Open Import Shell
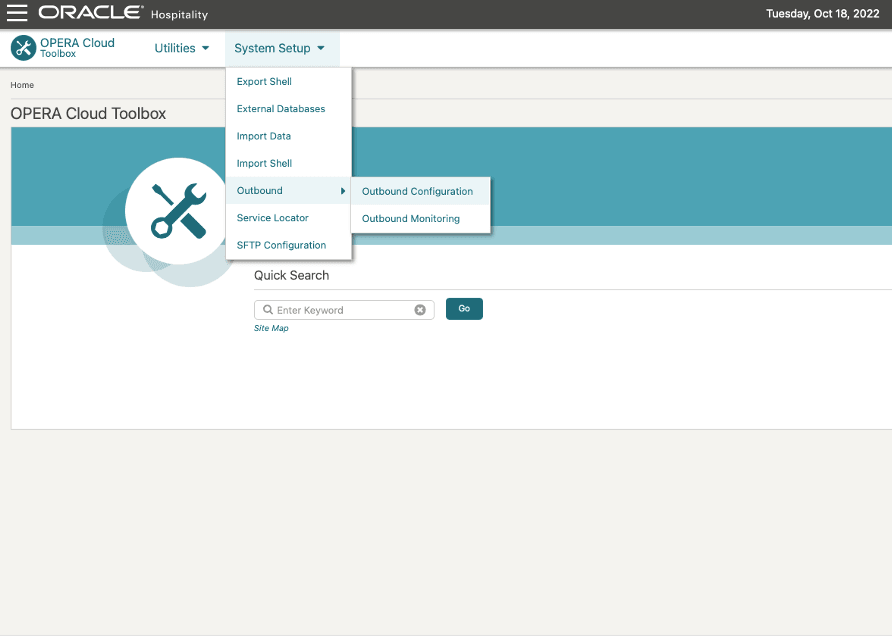Screen dimensions: 892x636 coord(263,163)
